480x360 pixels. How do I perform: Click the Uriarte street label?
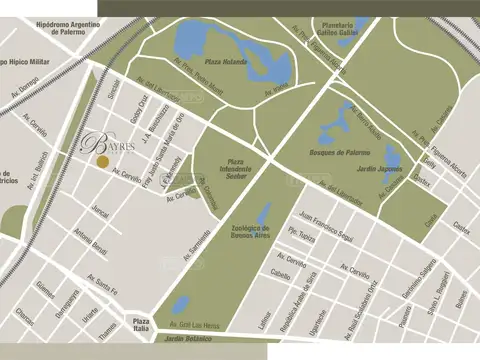click(90, 315)
